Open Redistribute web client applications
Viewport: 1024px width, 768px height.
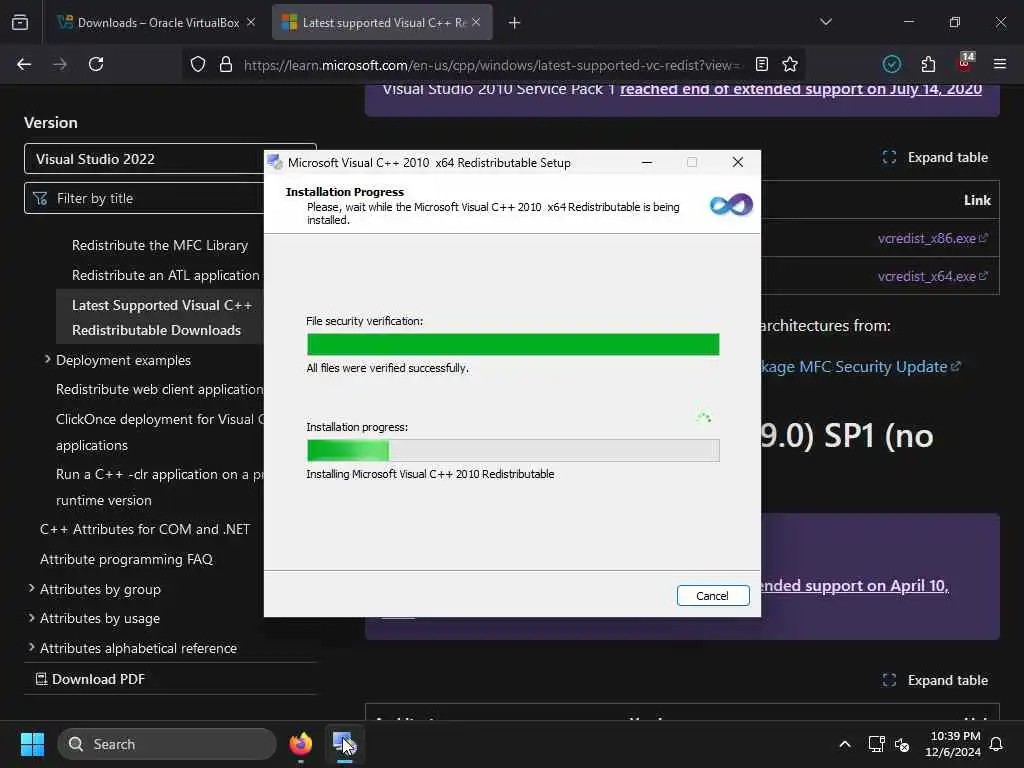159,389
